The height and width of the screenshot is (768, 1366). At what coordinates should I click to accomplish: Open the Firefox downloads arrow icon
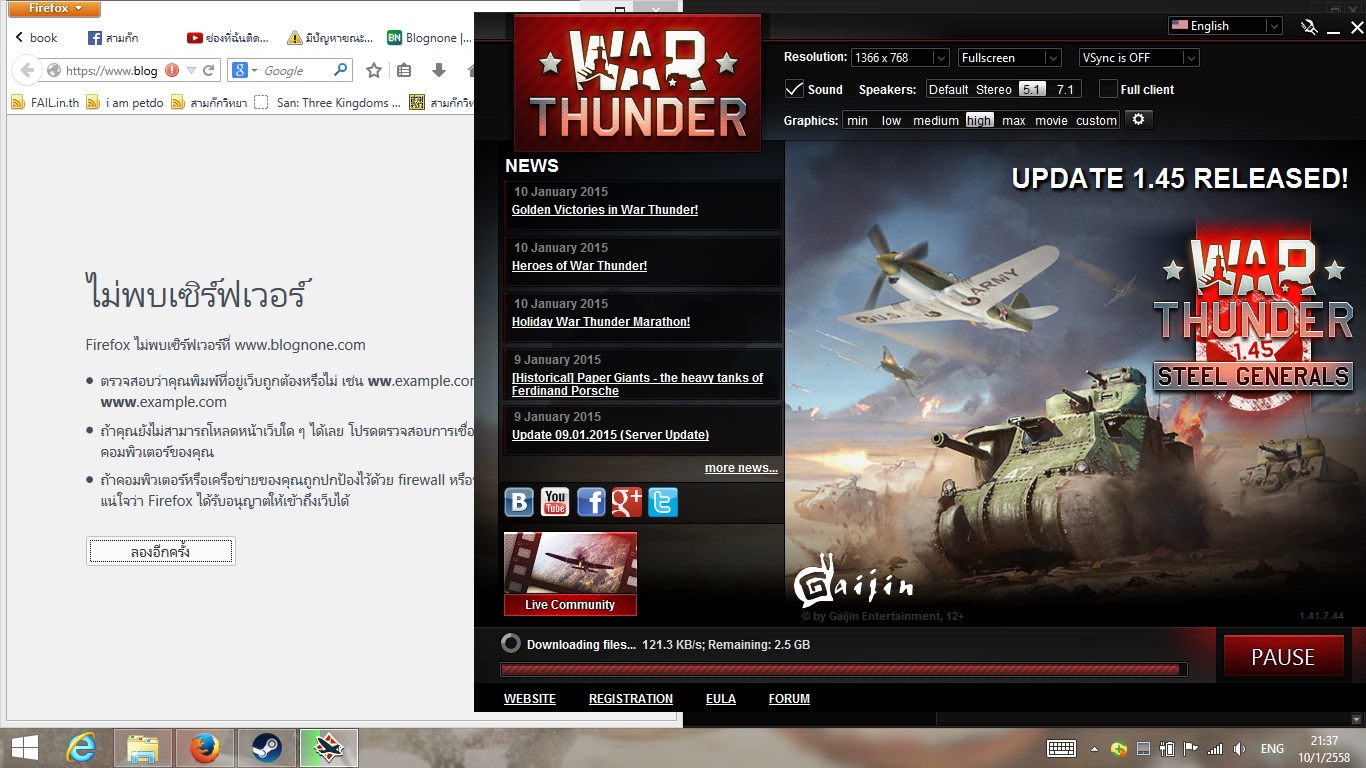click(438, 71)
